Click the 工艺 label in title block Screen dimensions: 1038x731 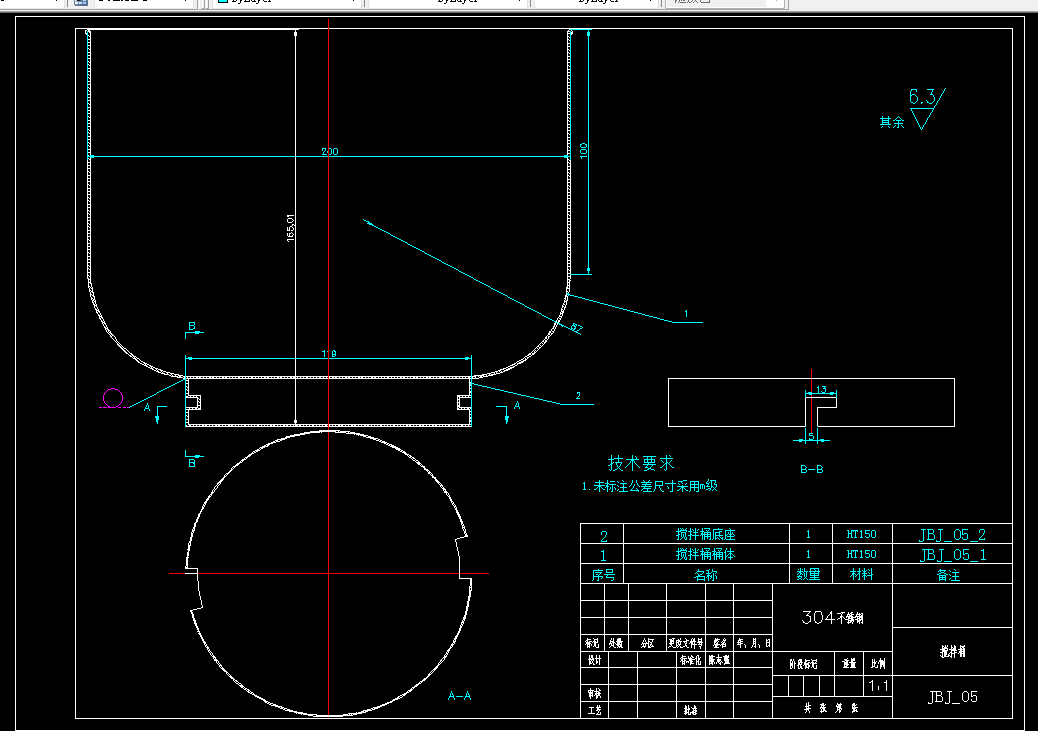(x=594, y=710)
